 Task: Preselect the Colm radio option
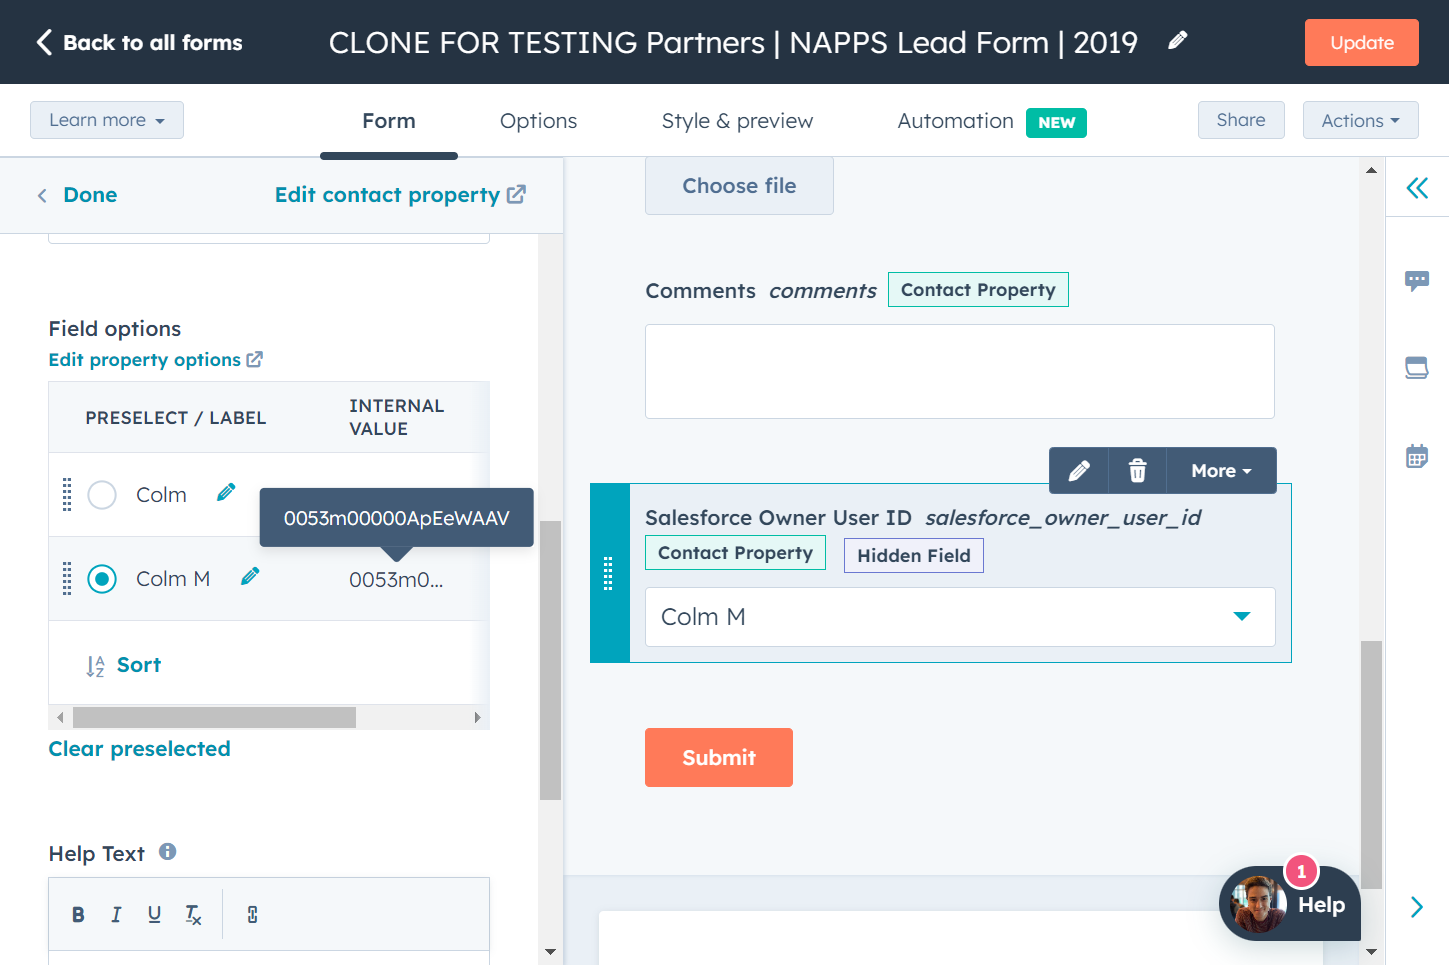click(102, 495)
